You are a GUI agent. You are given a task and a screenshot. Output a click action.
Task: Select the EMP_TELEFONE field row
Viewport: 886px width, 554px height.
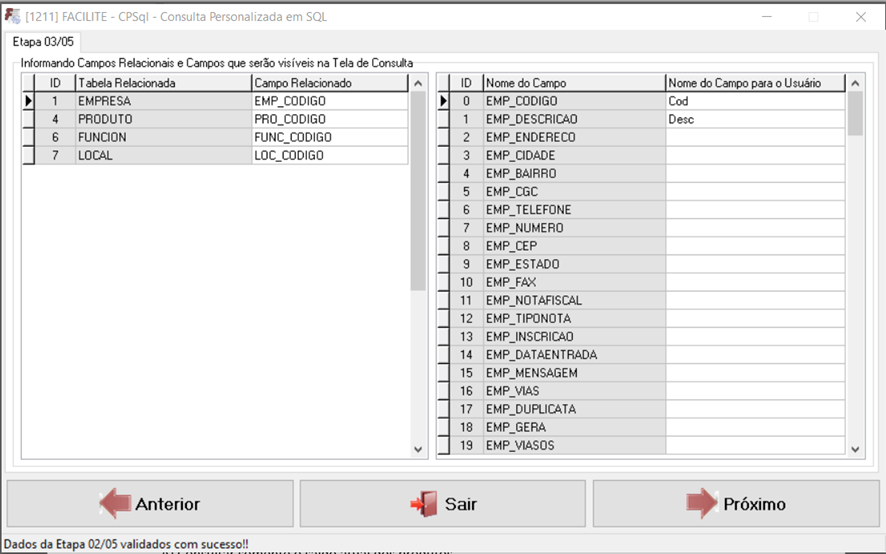[641, 210]
